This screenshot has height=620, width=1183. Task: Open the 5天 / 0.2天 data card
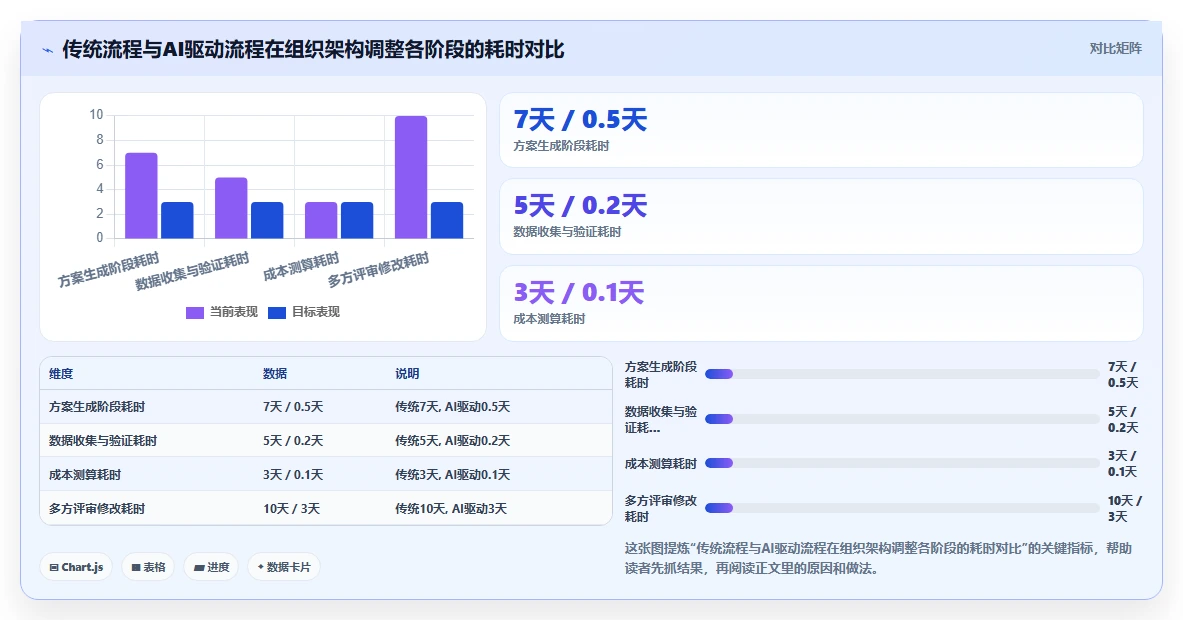pos(821,216)
